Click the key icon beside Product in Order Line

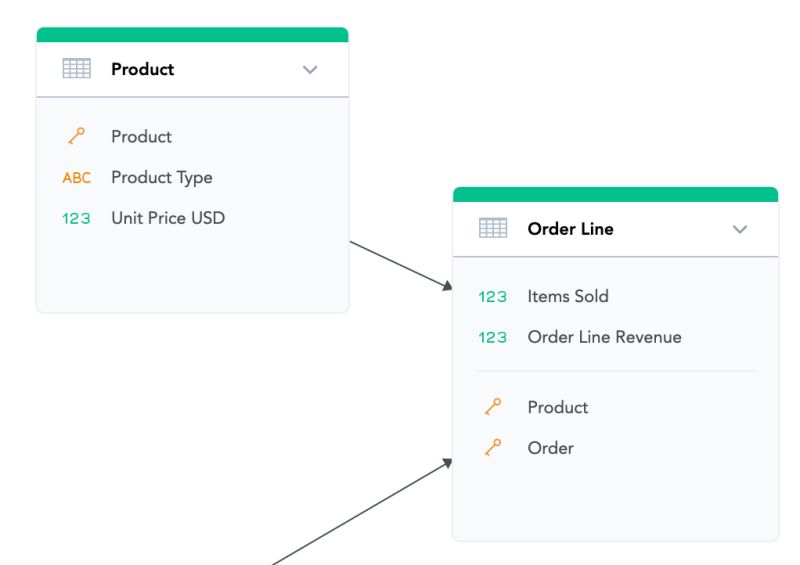[492, 407]
